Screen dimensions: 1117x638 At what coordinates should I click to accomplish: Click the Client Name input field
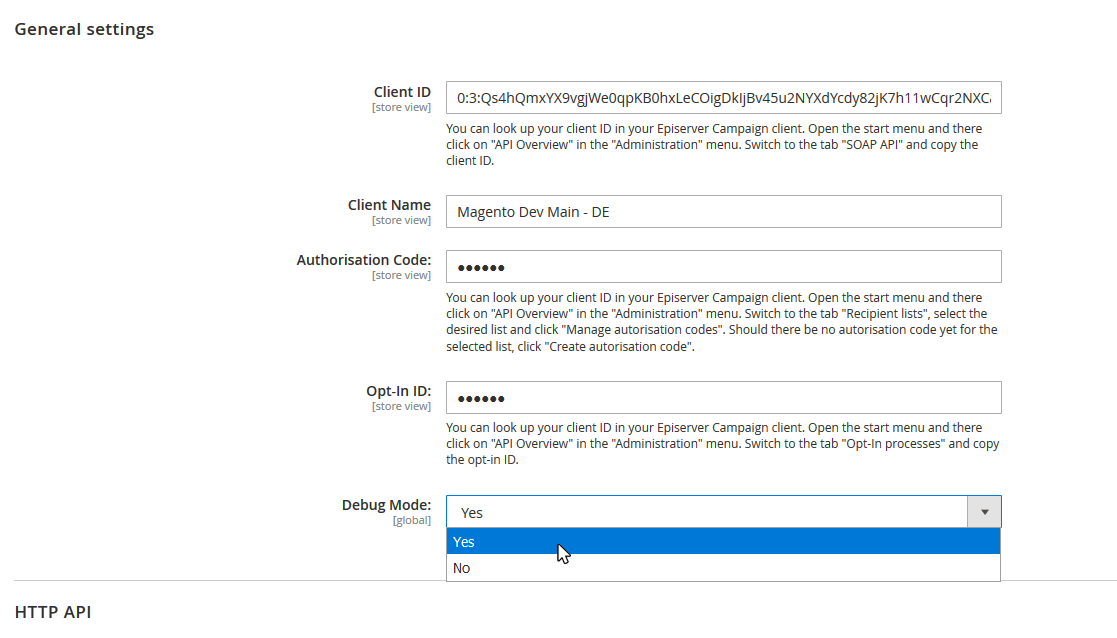(723, 211)
